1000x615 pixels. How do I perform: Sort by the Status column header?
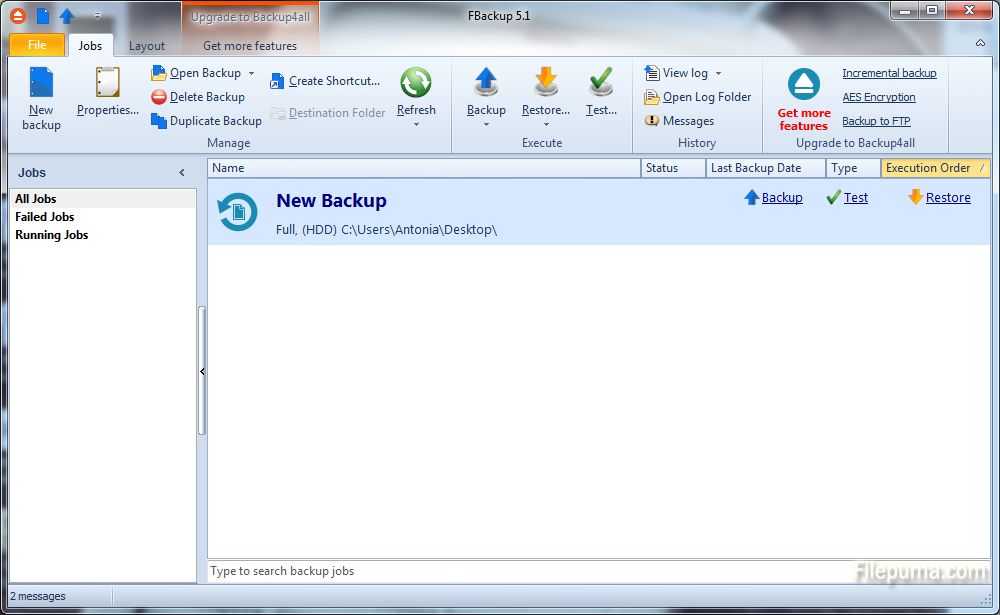pyautogui.click(x=673, y=168)
